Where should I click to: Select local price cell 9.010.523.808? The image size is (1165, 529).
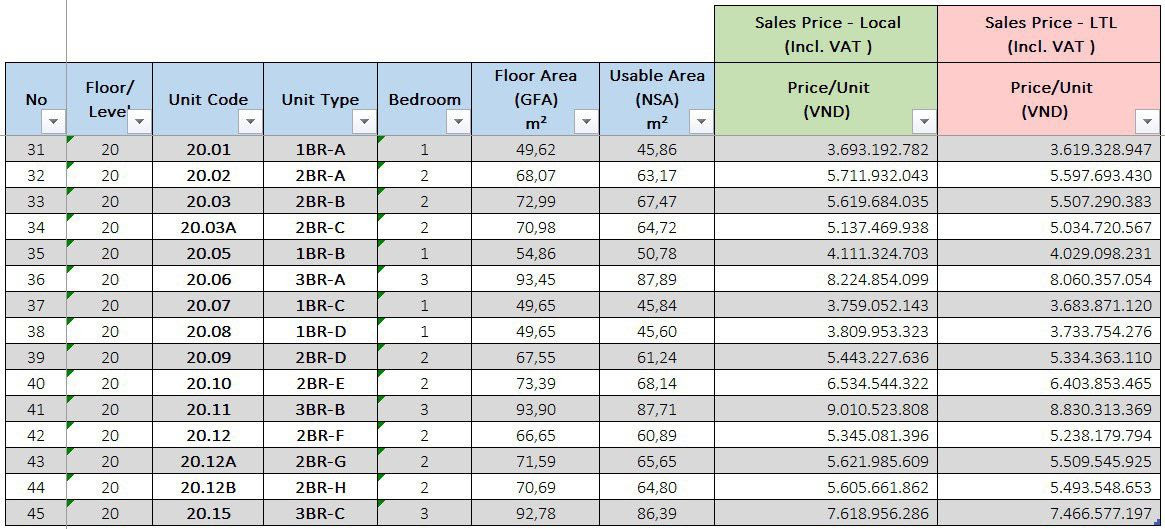point(826,409)
